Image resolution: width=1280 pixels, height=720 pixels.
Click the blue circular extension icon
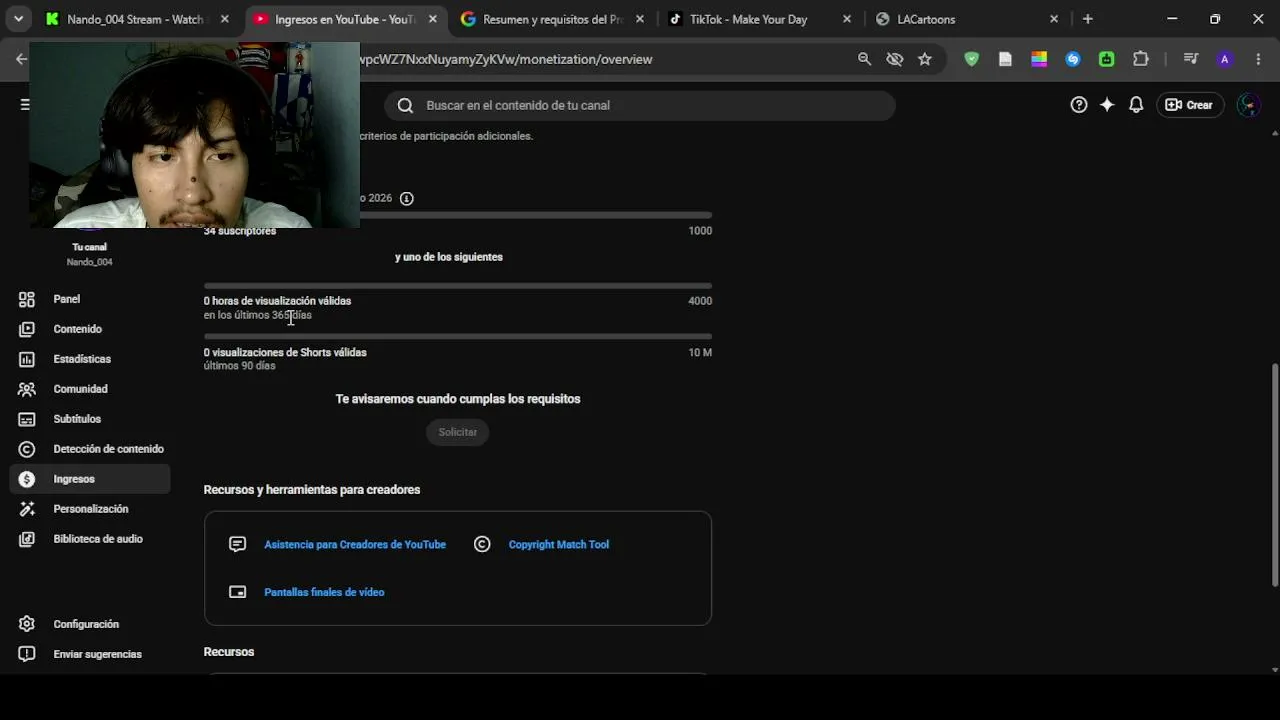click(x=1073, y=59)
